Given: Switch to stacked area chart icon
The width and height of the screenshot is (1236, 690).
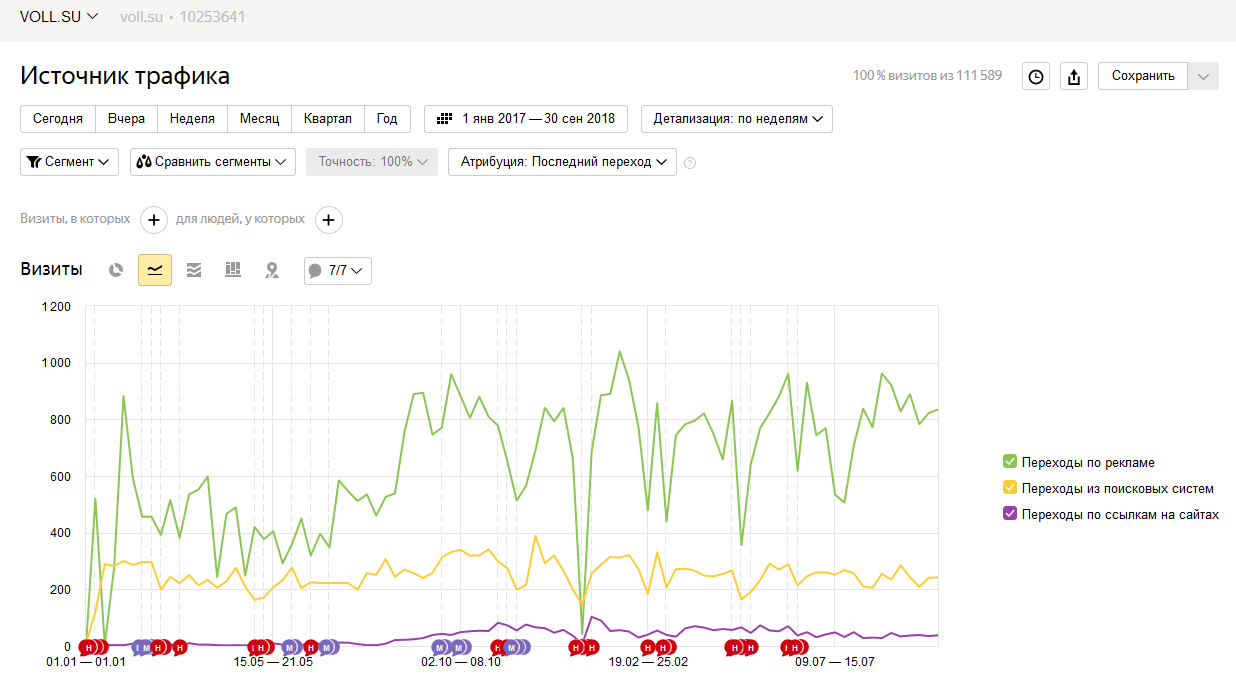Looking at the screenshot, I should pos(194,270).
